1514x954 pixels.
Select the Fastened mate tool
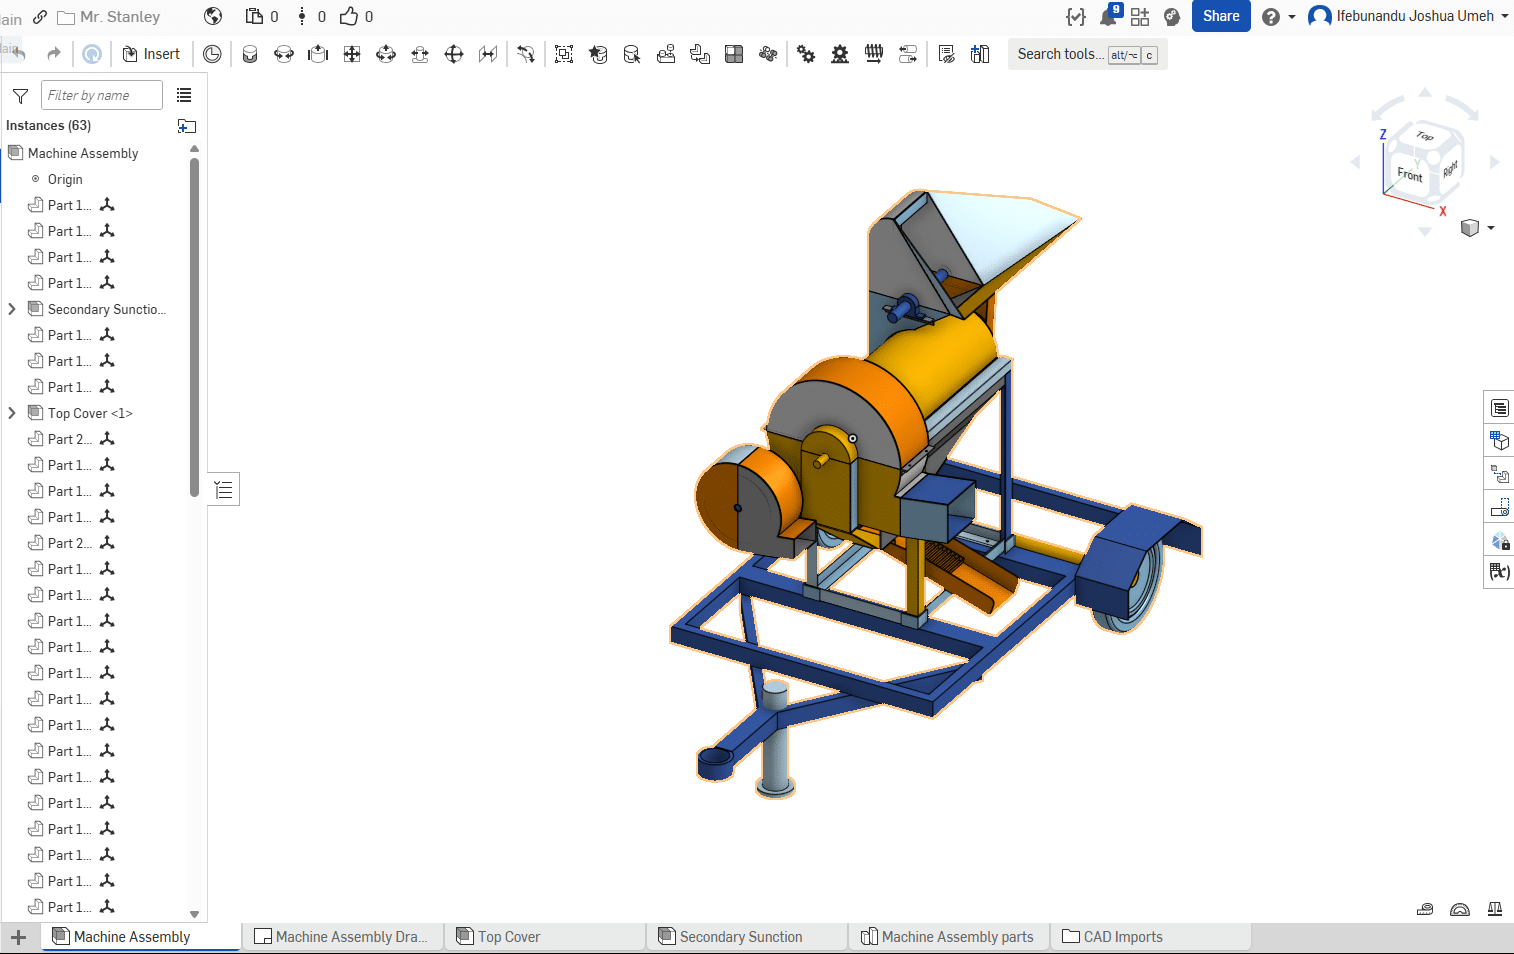point(250,54)
